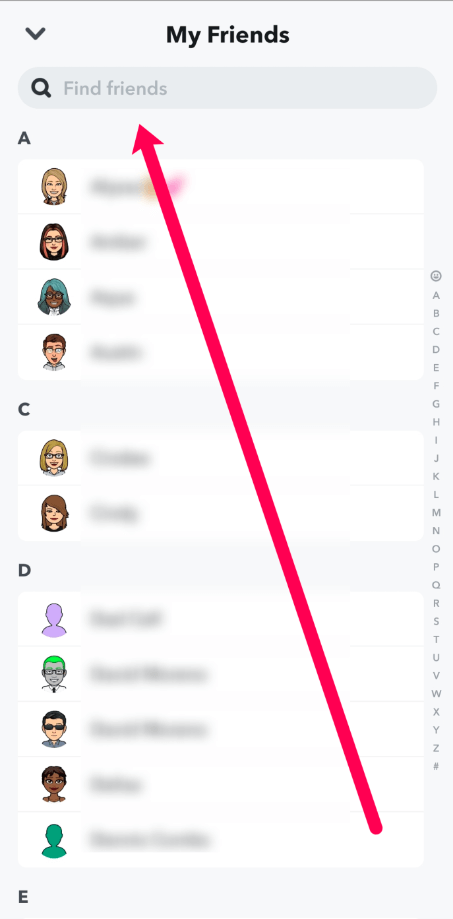Select the brown-haired man with glasses avatar

click(54, 352)
